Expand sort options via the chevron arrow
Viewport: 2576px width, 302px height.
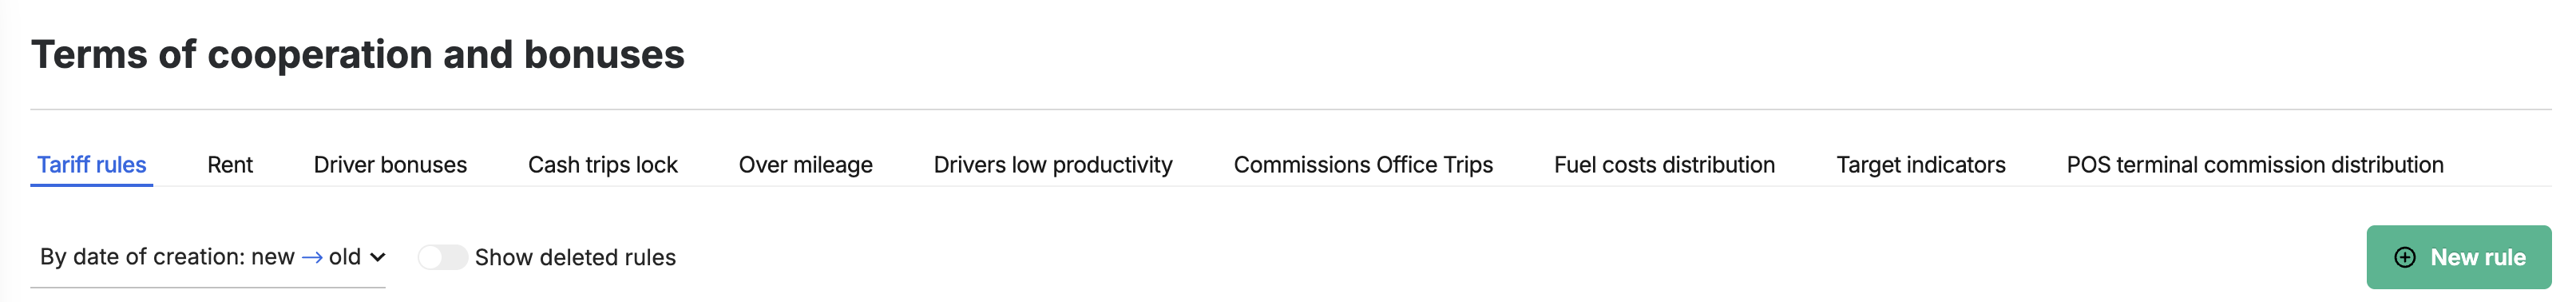tap(377, 257)
